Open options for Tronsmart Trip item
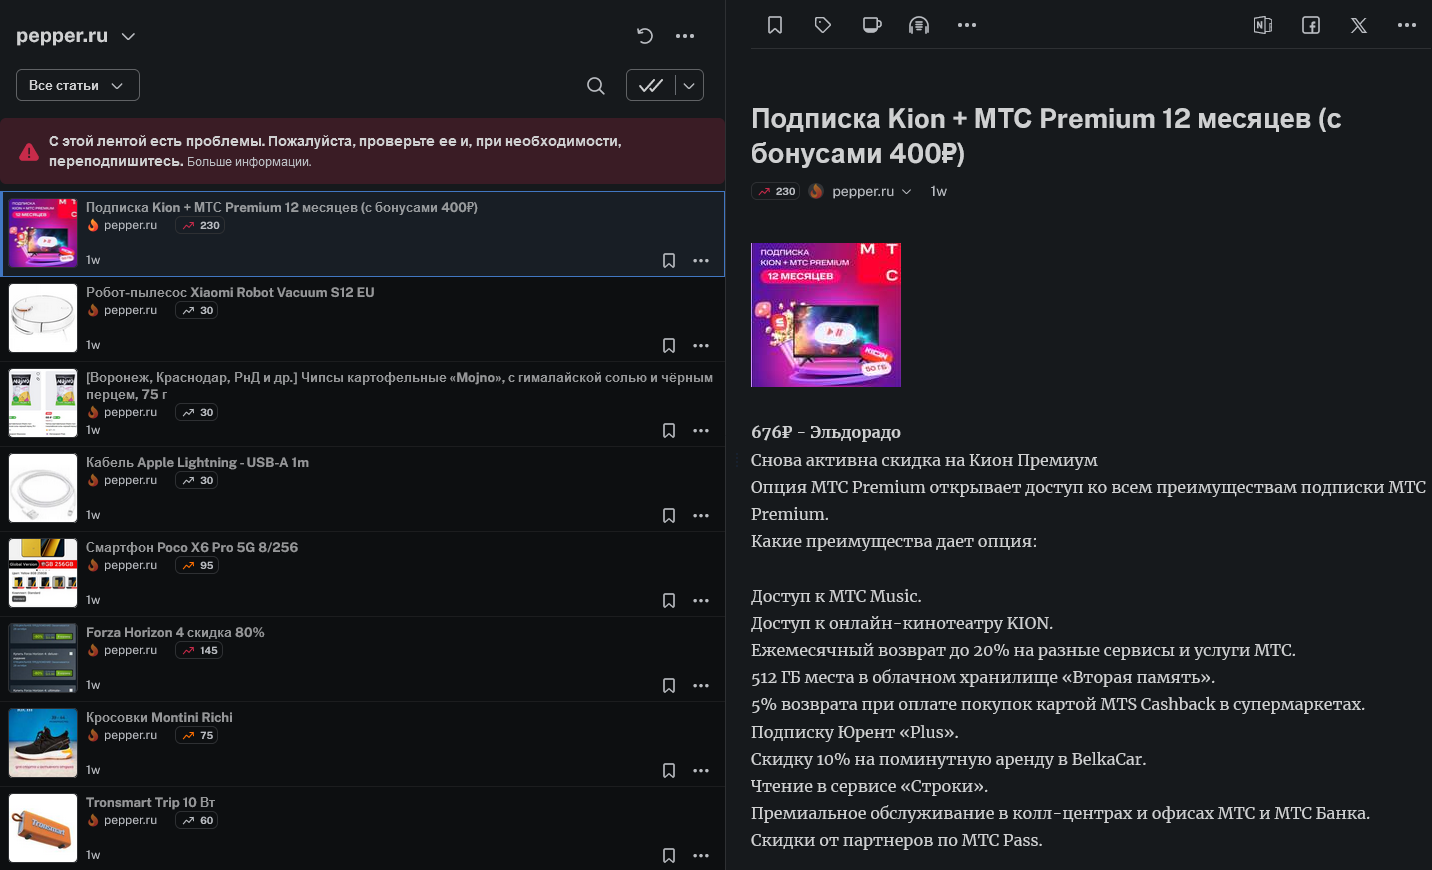Screen dimensions: 1432x870 click(x=701, y=855)
